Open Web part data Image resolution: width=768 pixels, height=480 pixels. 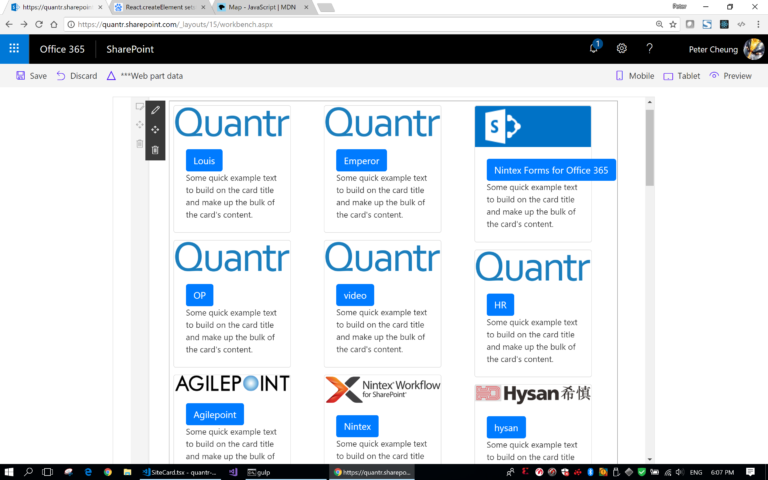coord(145,76)
